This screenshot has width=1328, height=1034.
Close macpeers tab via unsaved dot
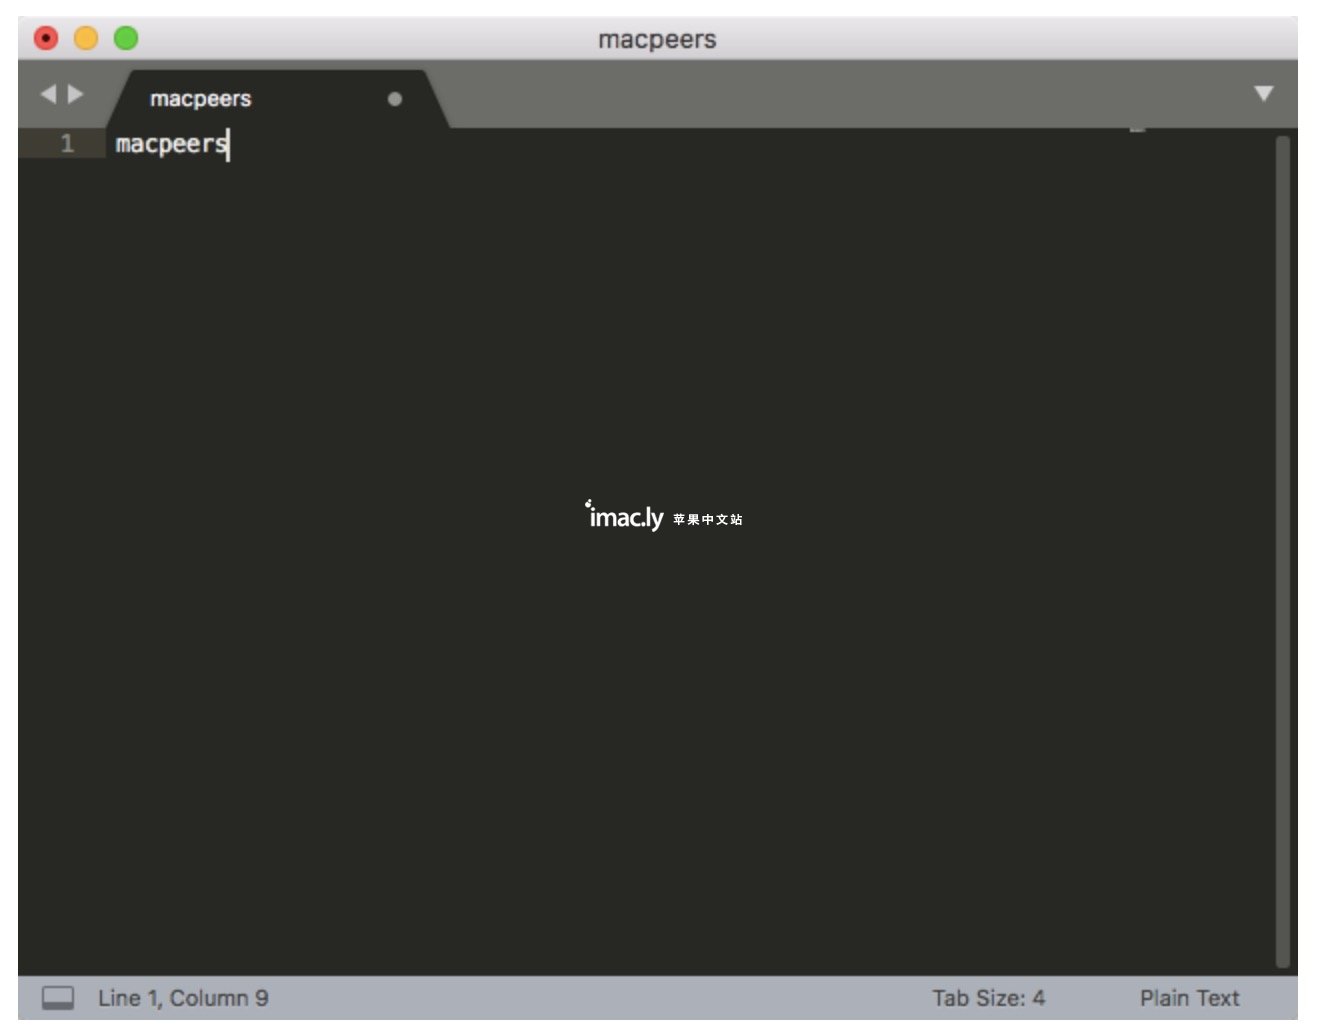(x=395, y=99)
